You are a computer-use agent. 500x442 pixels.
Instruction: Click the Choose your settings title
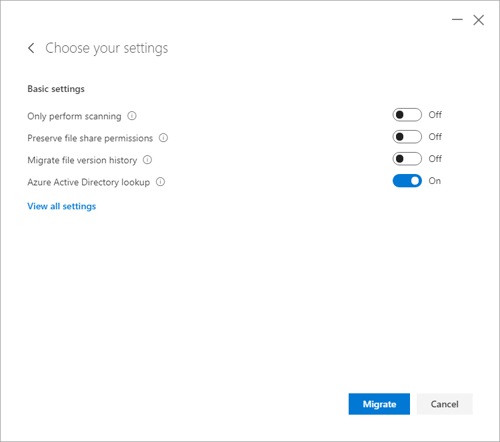(x=107, y=48)
